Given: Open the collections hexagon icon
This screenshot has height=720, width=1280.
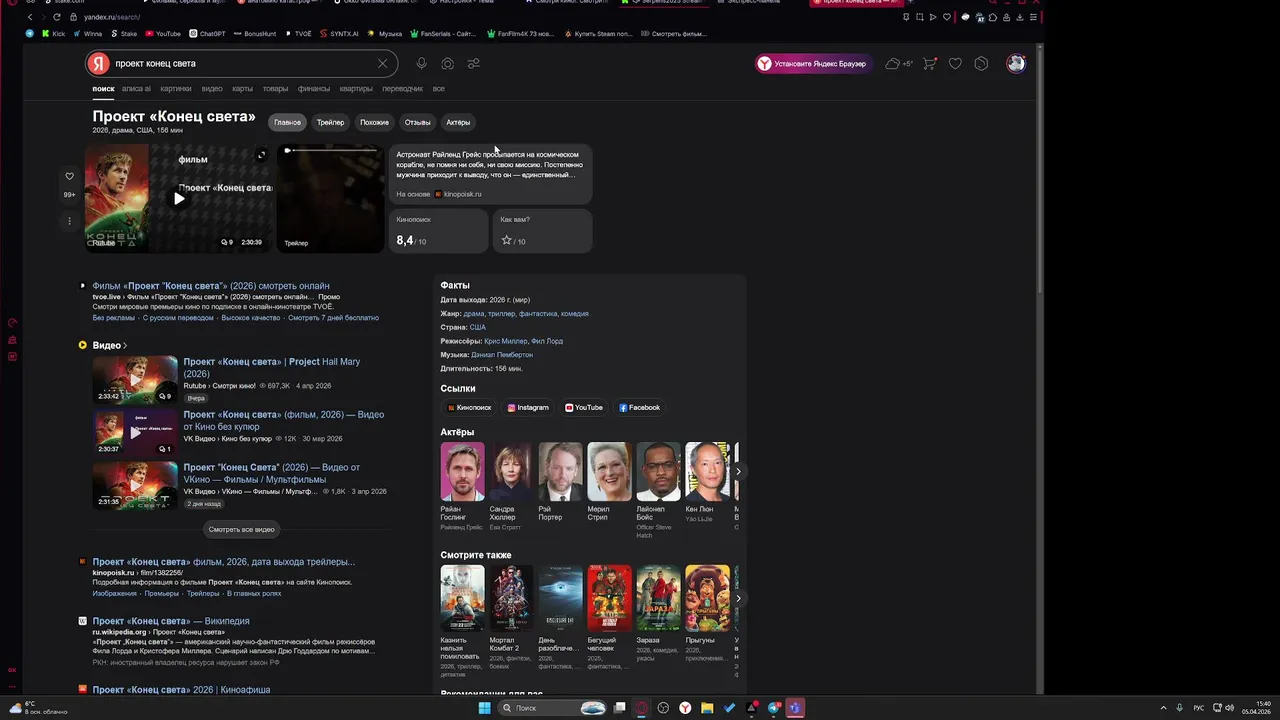Looking at the screenshot, I should pyautogui.click(x=981, y=63).
